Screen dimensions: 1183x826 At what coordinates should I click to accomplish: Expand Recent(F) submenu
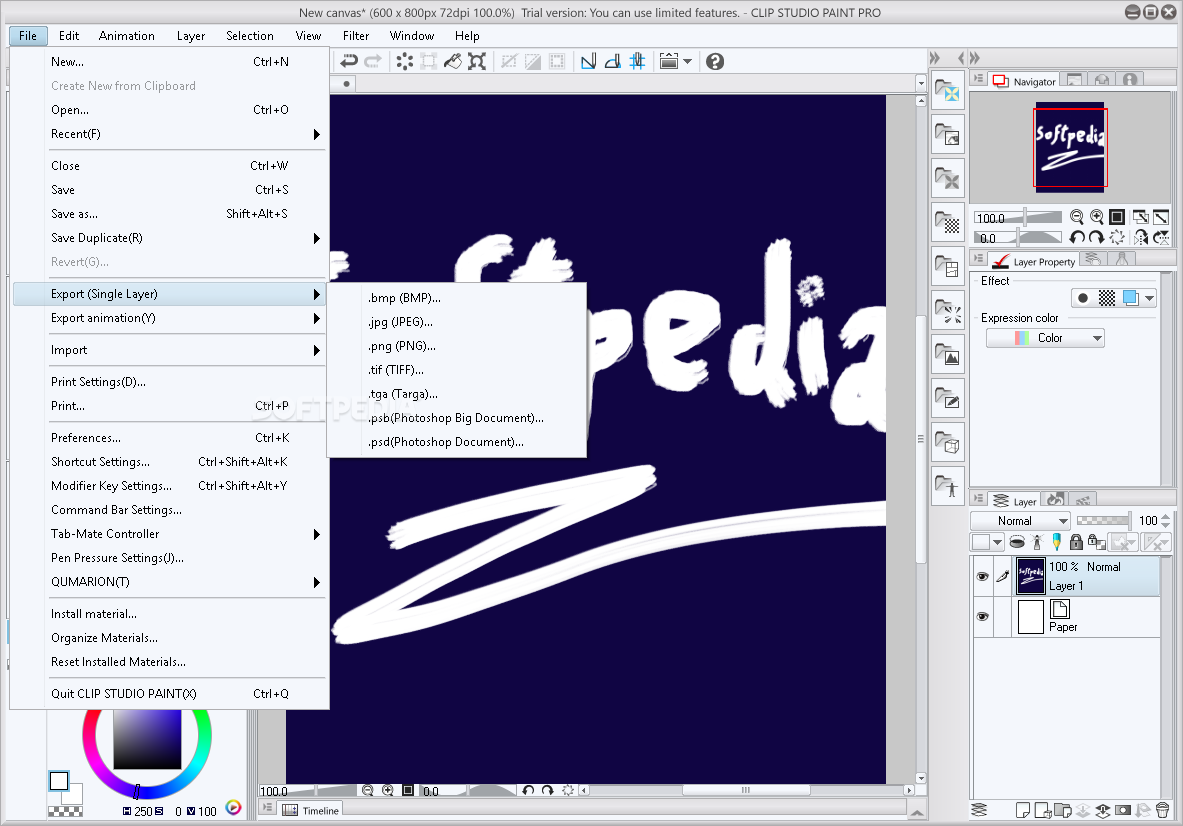tap(170, 134)
